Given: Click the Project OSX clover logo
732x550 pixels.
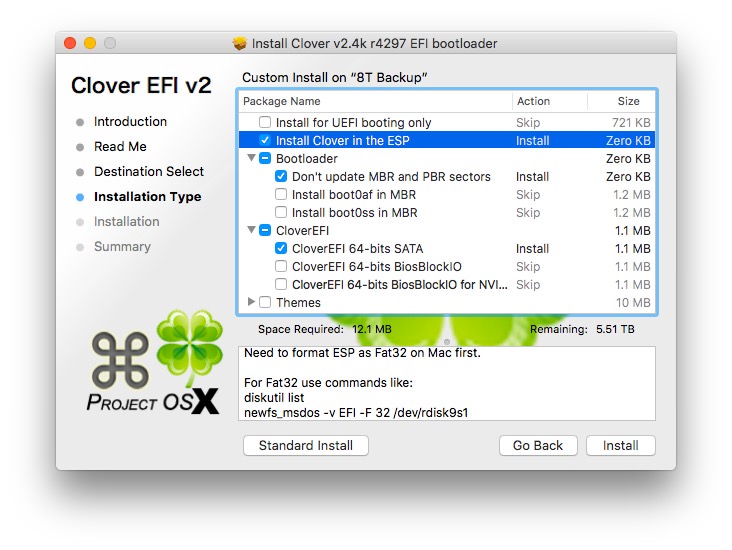Looking at the screenshot, I should coord(154,362).
